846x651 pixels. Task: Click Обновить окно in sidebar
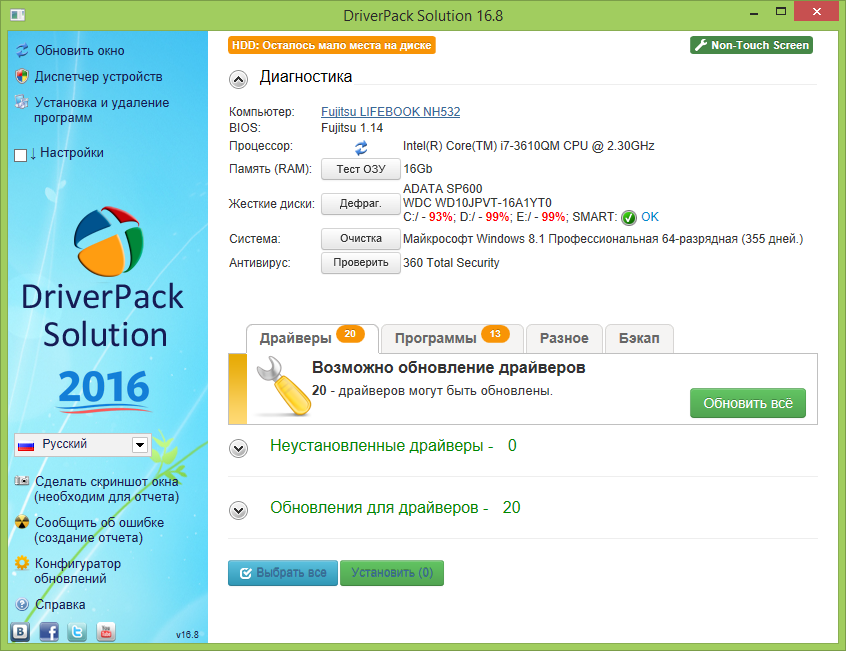point(80,51)
